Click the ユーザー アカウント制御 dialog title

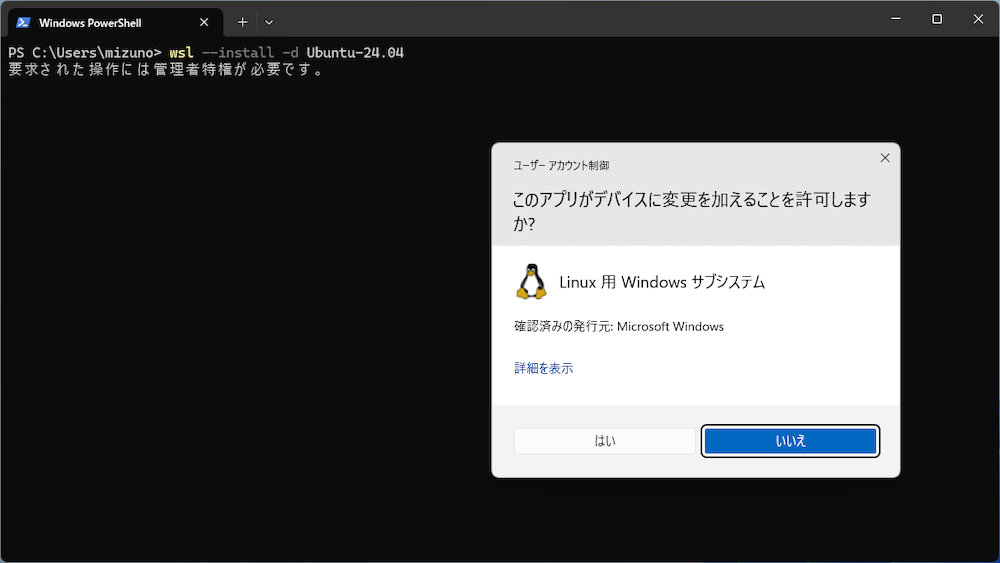tap(561, 165)
